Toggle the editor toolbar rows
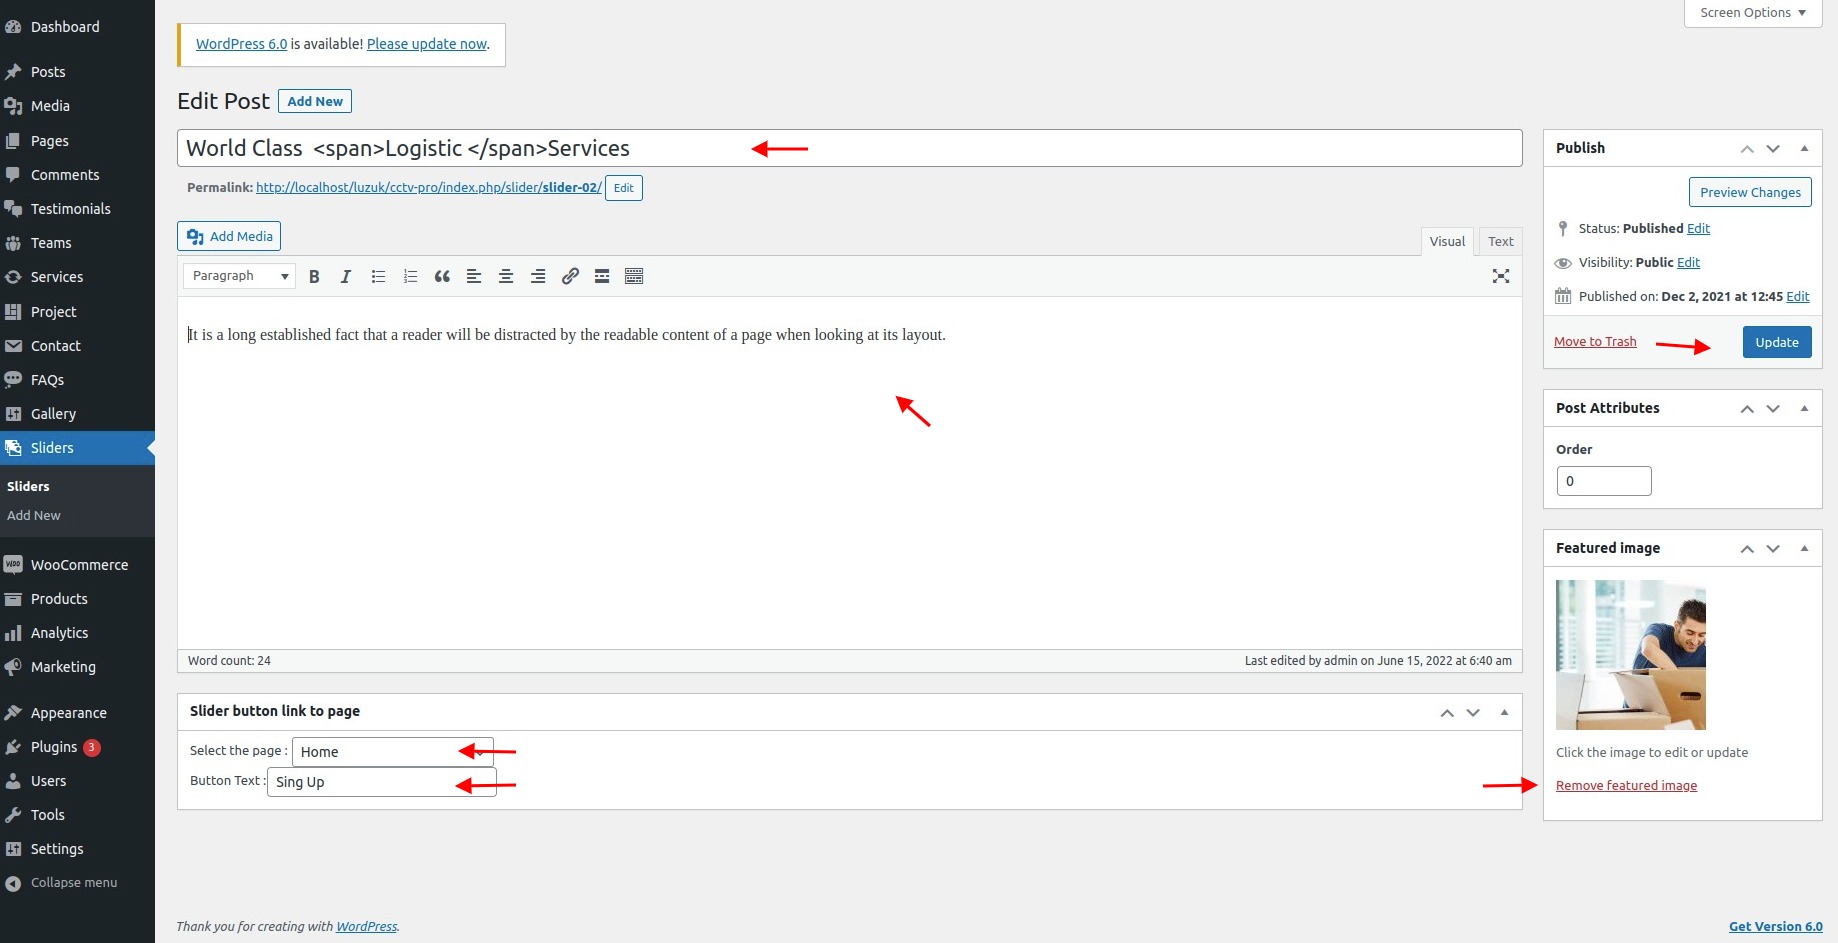The height and width of the screenshot is (943, 1838). coord(634,277)
